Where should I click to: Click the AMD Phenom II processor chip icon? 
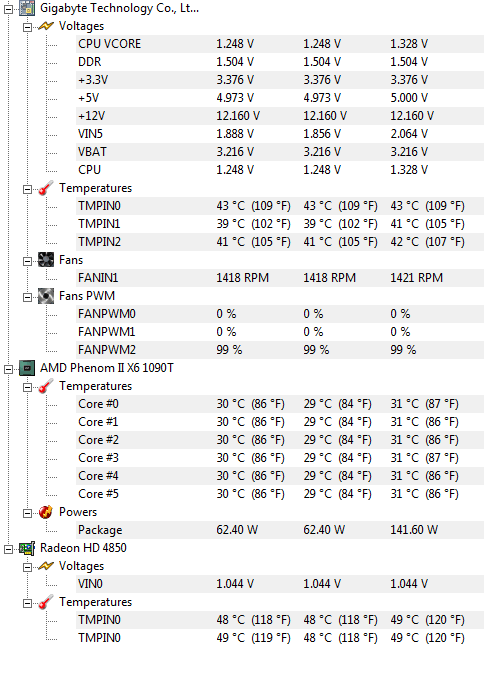coord(27,368)
